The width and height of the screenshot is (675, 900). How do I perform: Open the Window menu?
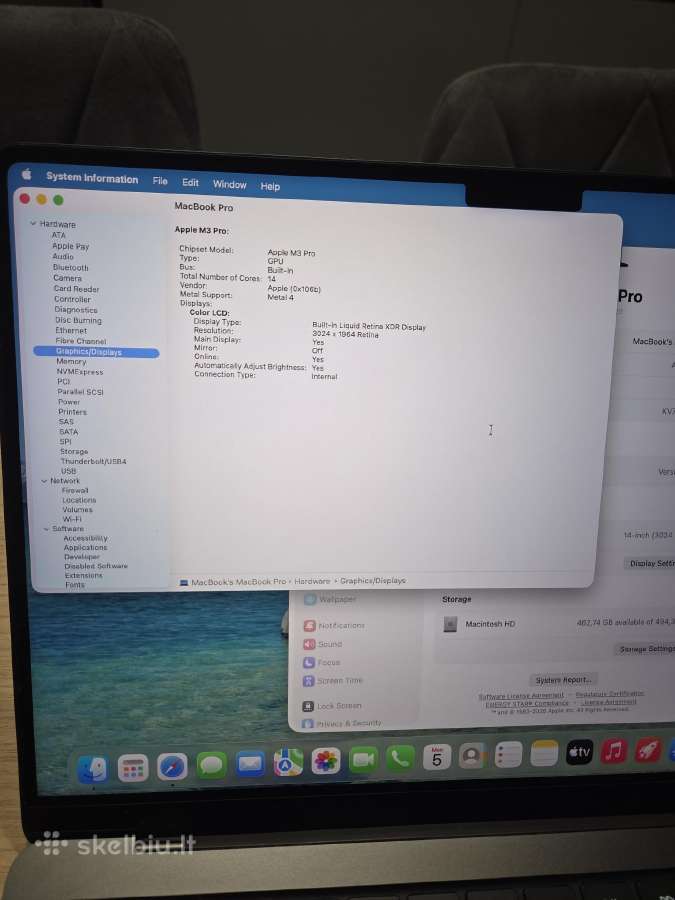[x=230, y=184]
